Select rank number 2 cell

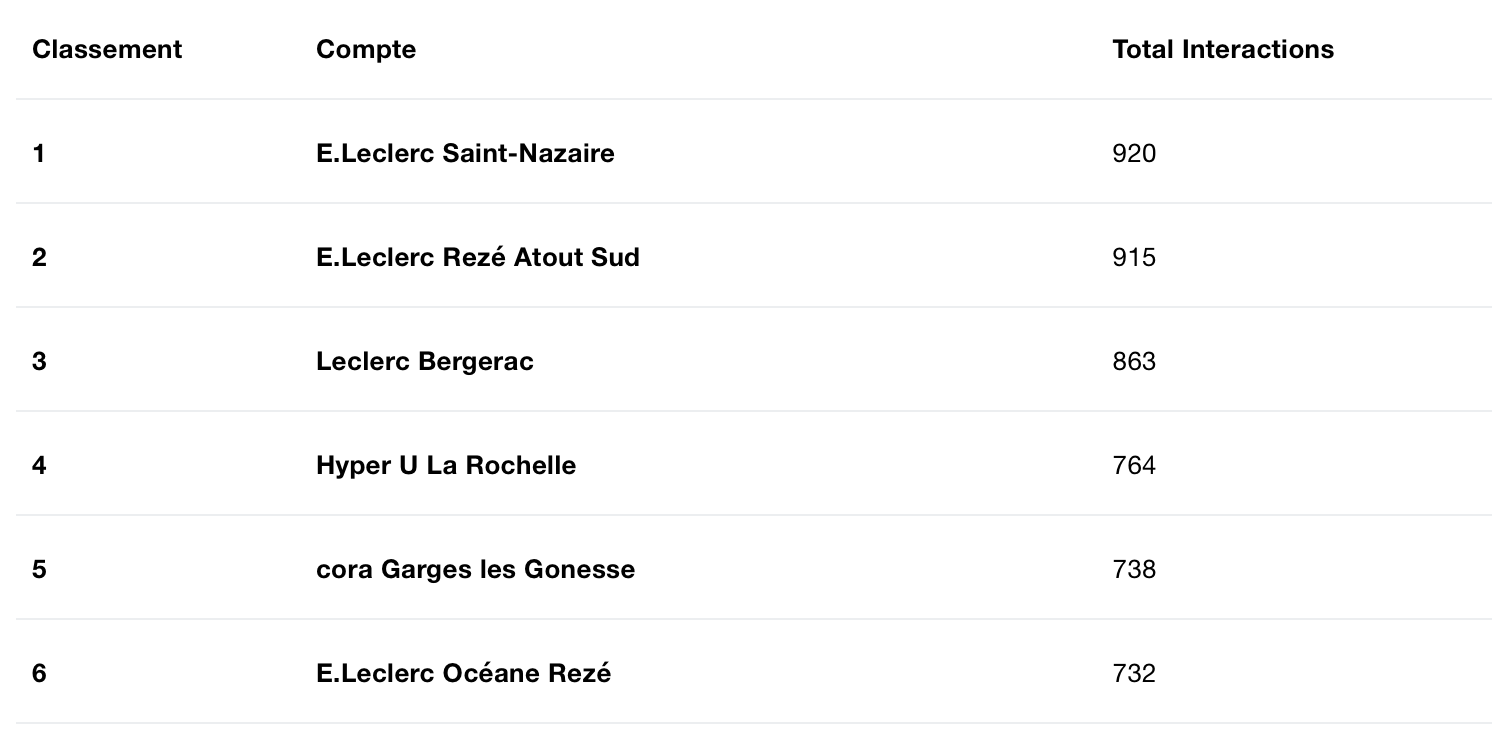39,257
